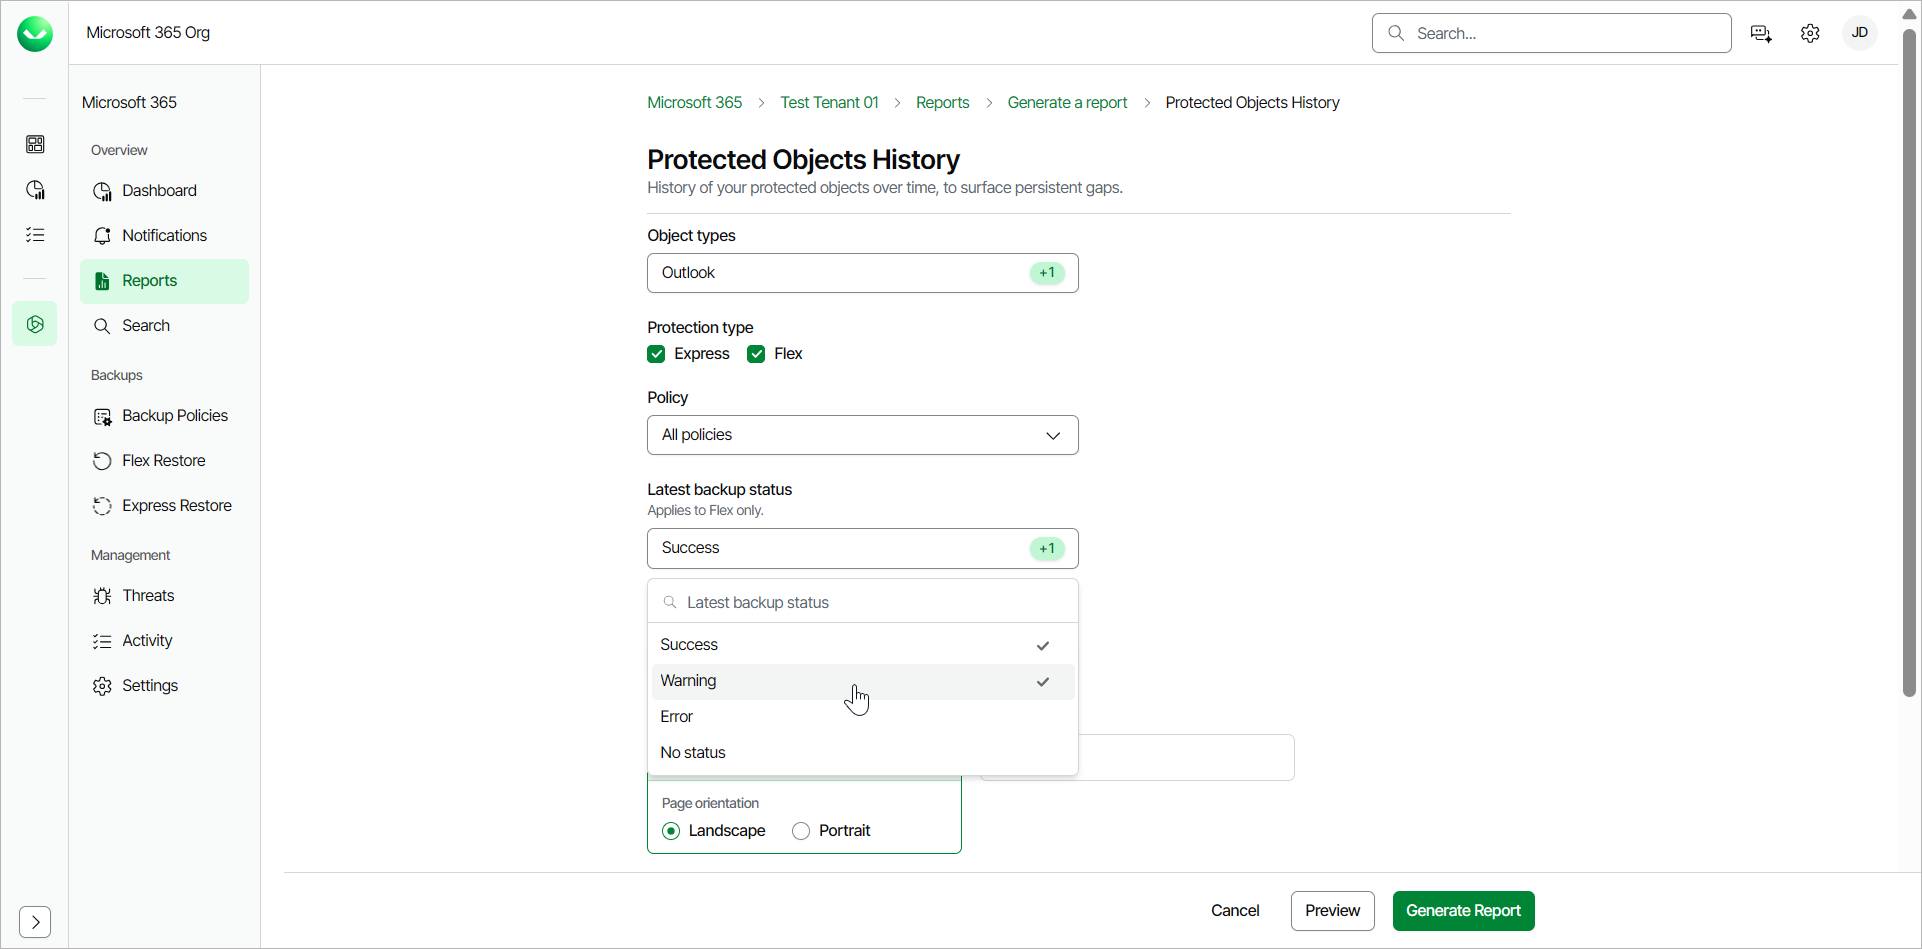Click the Microsoft 365 breadcrumb link

[x=695, y=103]
